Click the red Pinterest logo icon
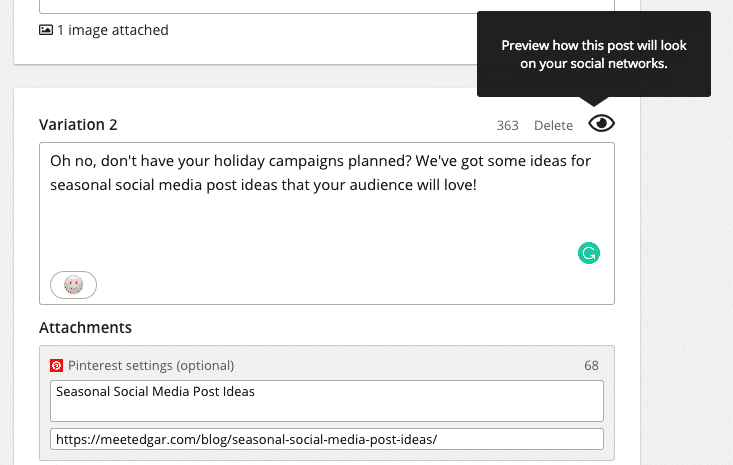Image resolution: width=733 pixels, height=465 pixels. tap(57, 365)
